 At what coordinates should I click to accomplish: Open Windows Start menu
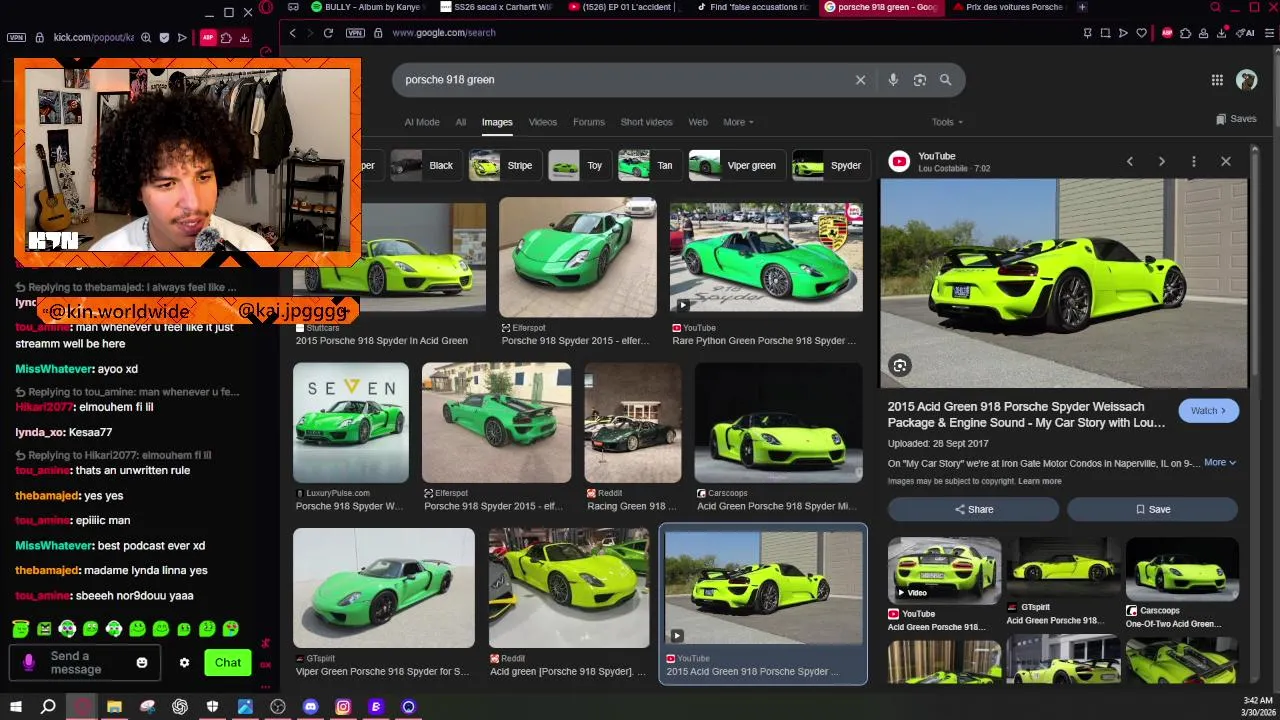pos(16,707)
